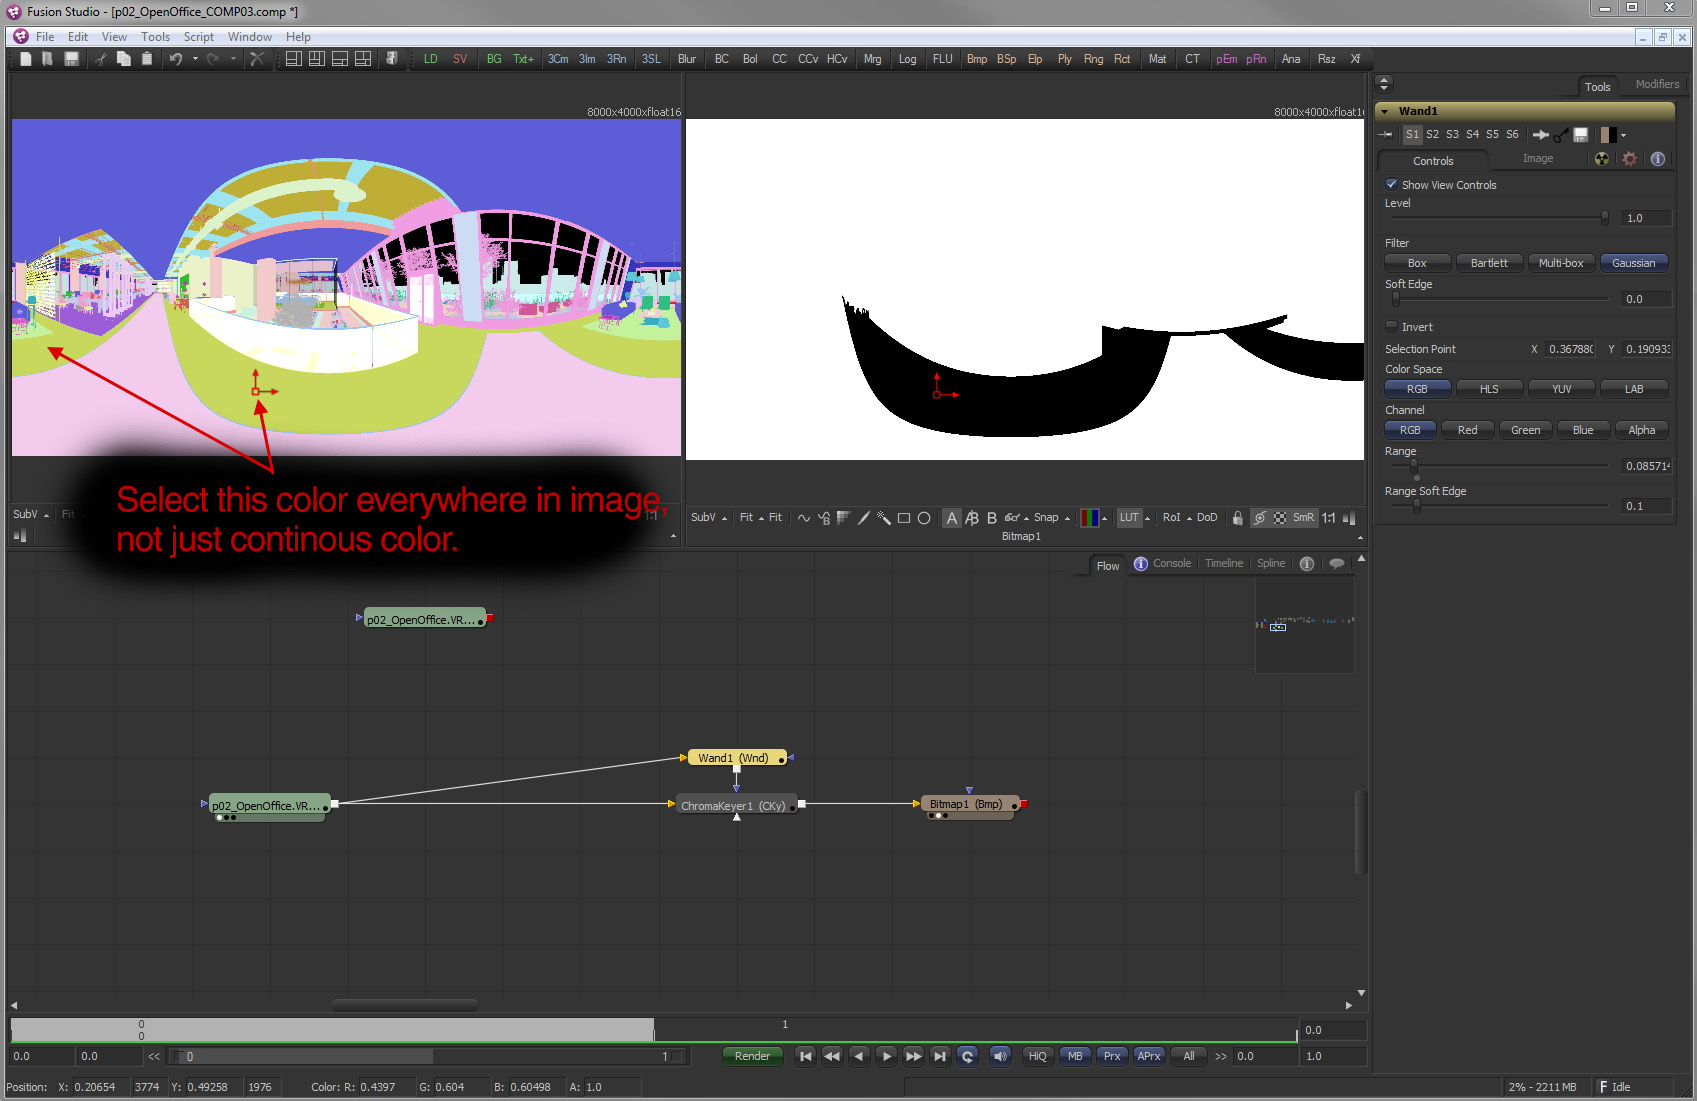This screenshot has width=1697, height=1101.
Task: Open the RoI dropdown arrow
Action: [1189, 518]
